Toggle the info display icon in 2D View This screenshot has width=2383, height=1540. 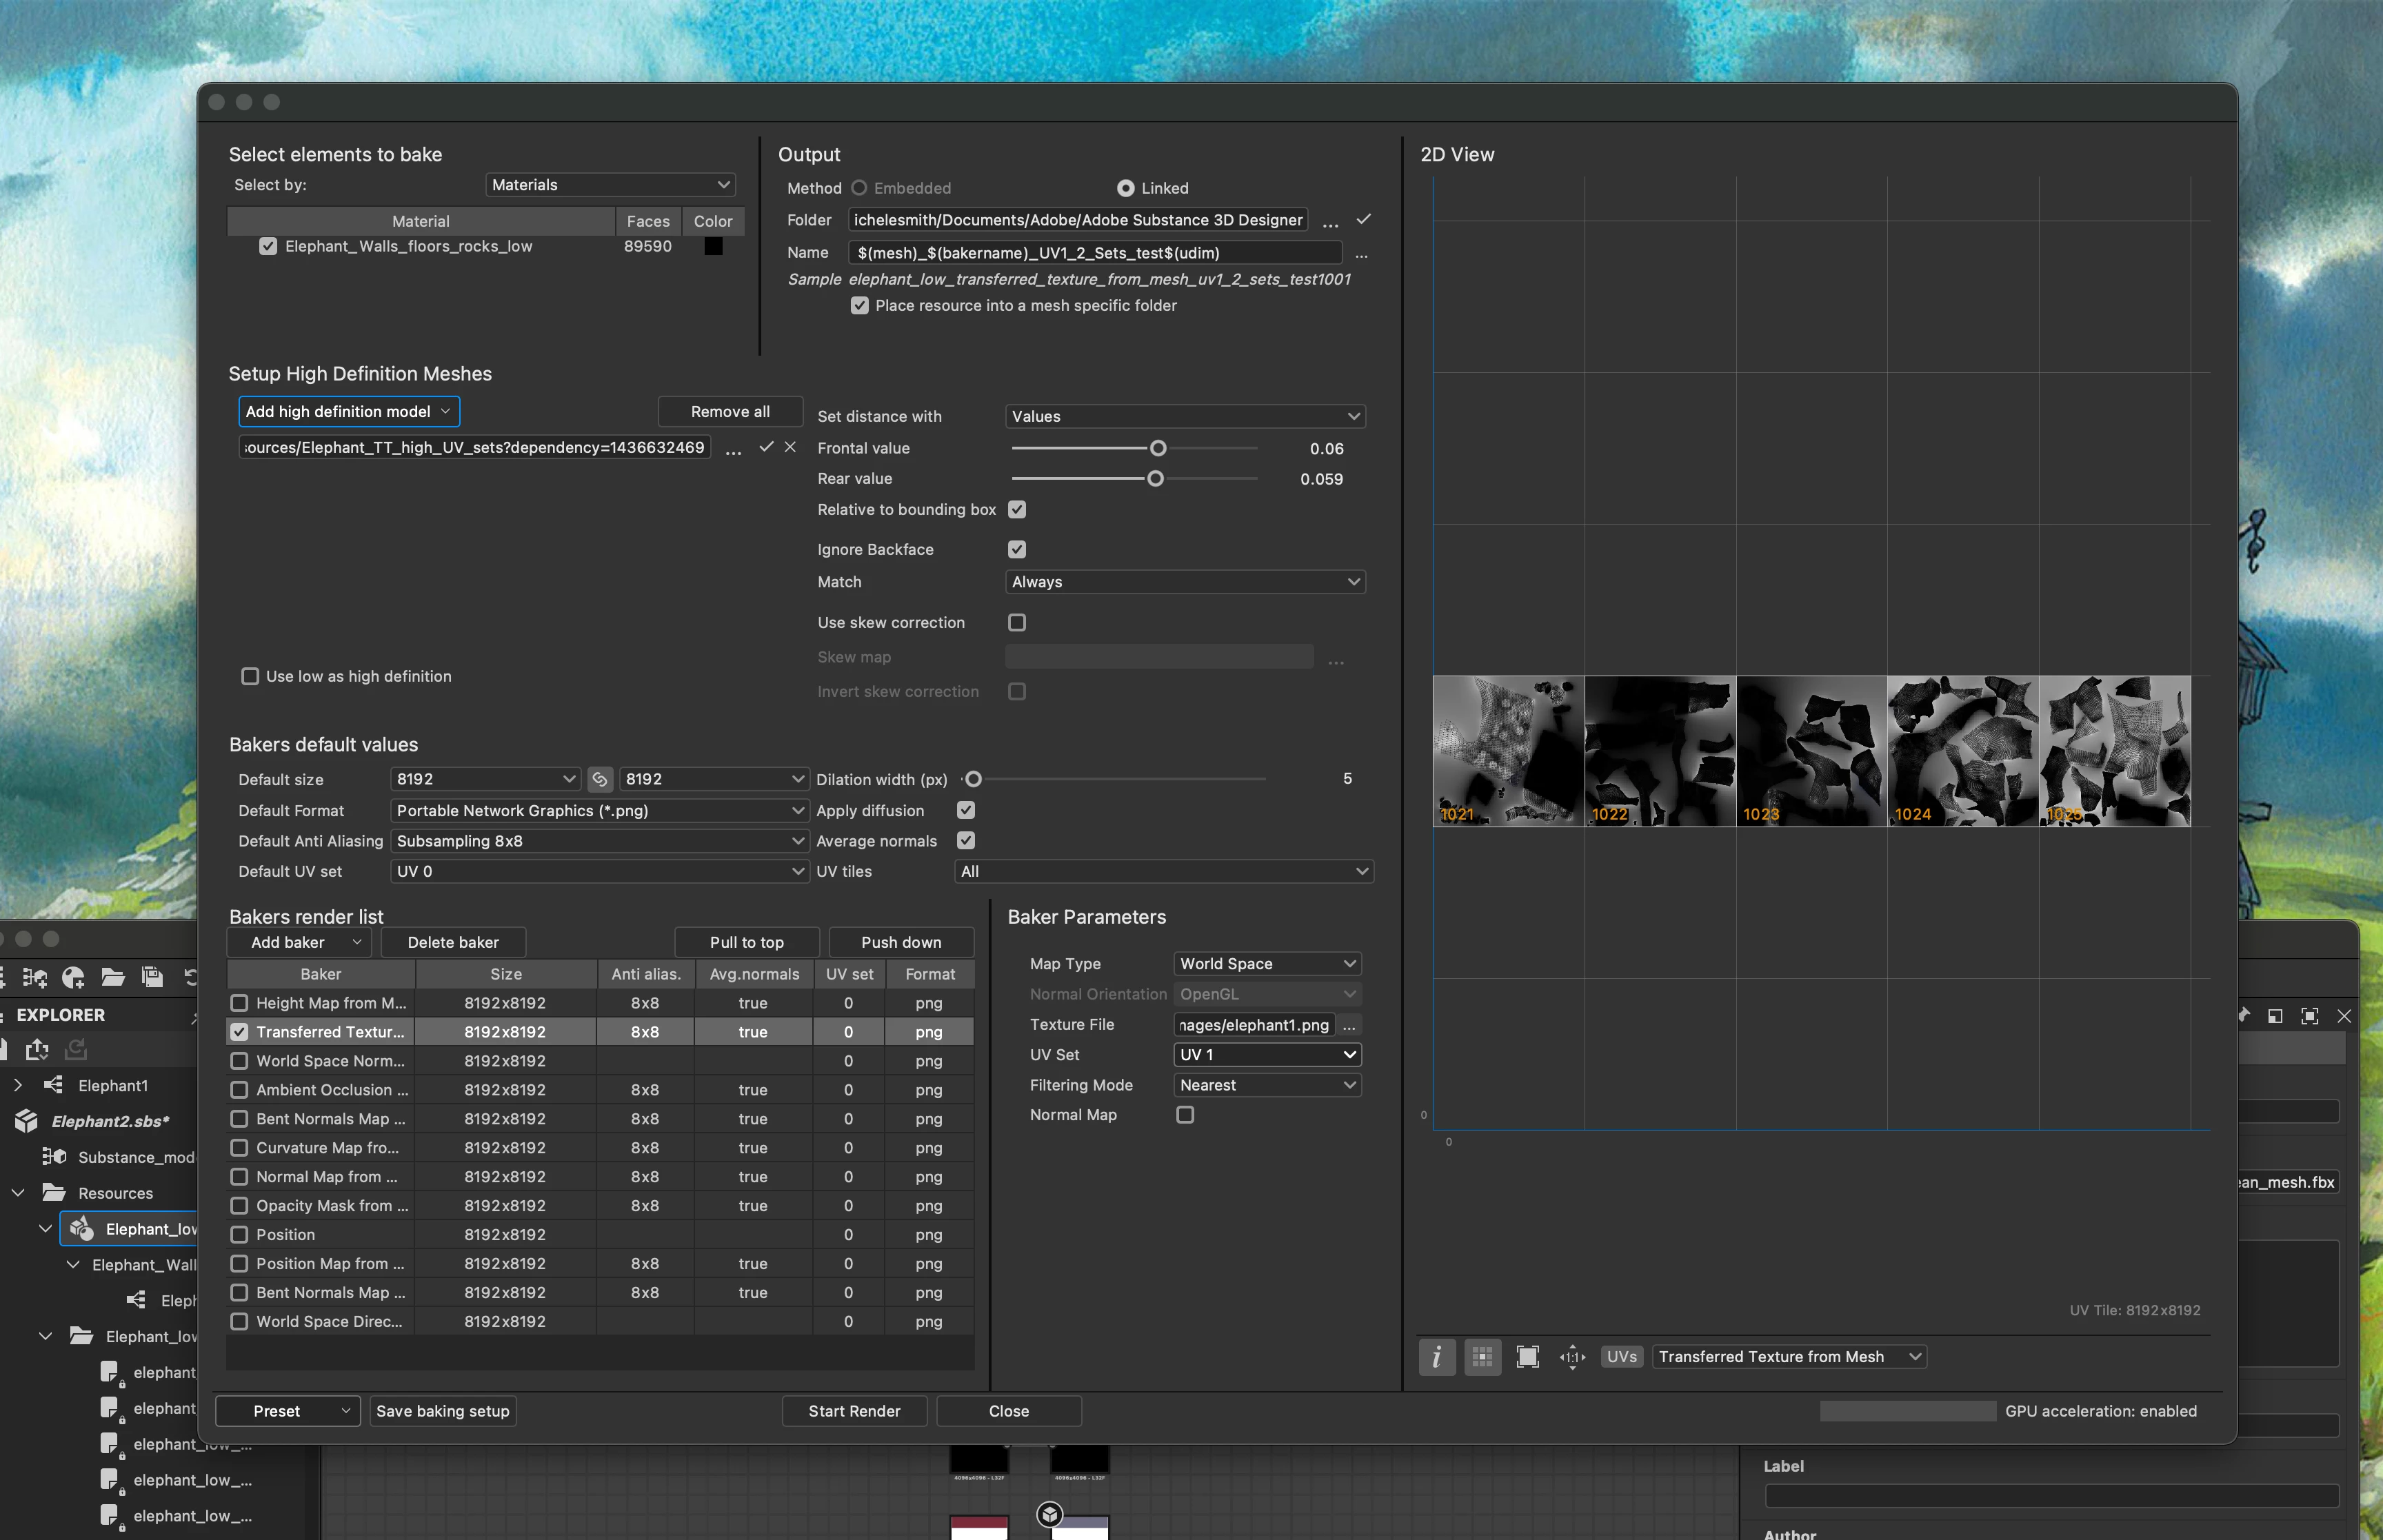[x=1436, y=1357]
